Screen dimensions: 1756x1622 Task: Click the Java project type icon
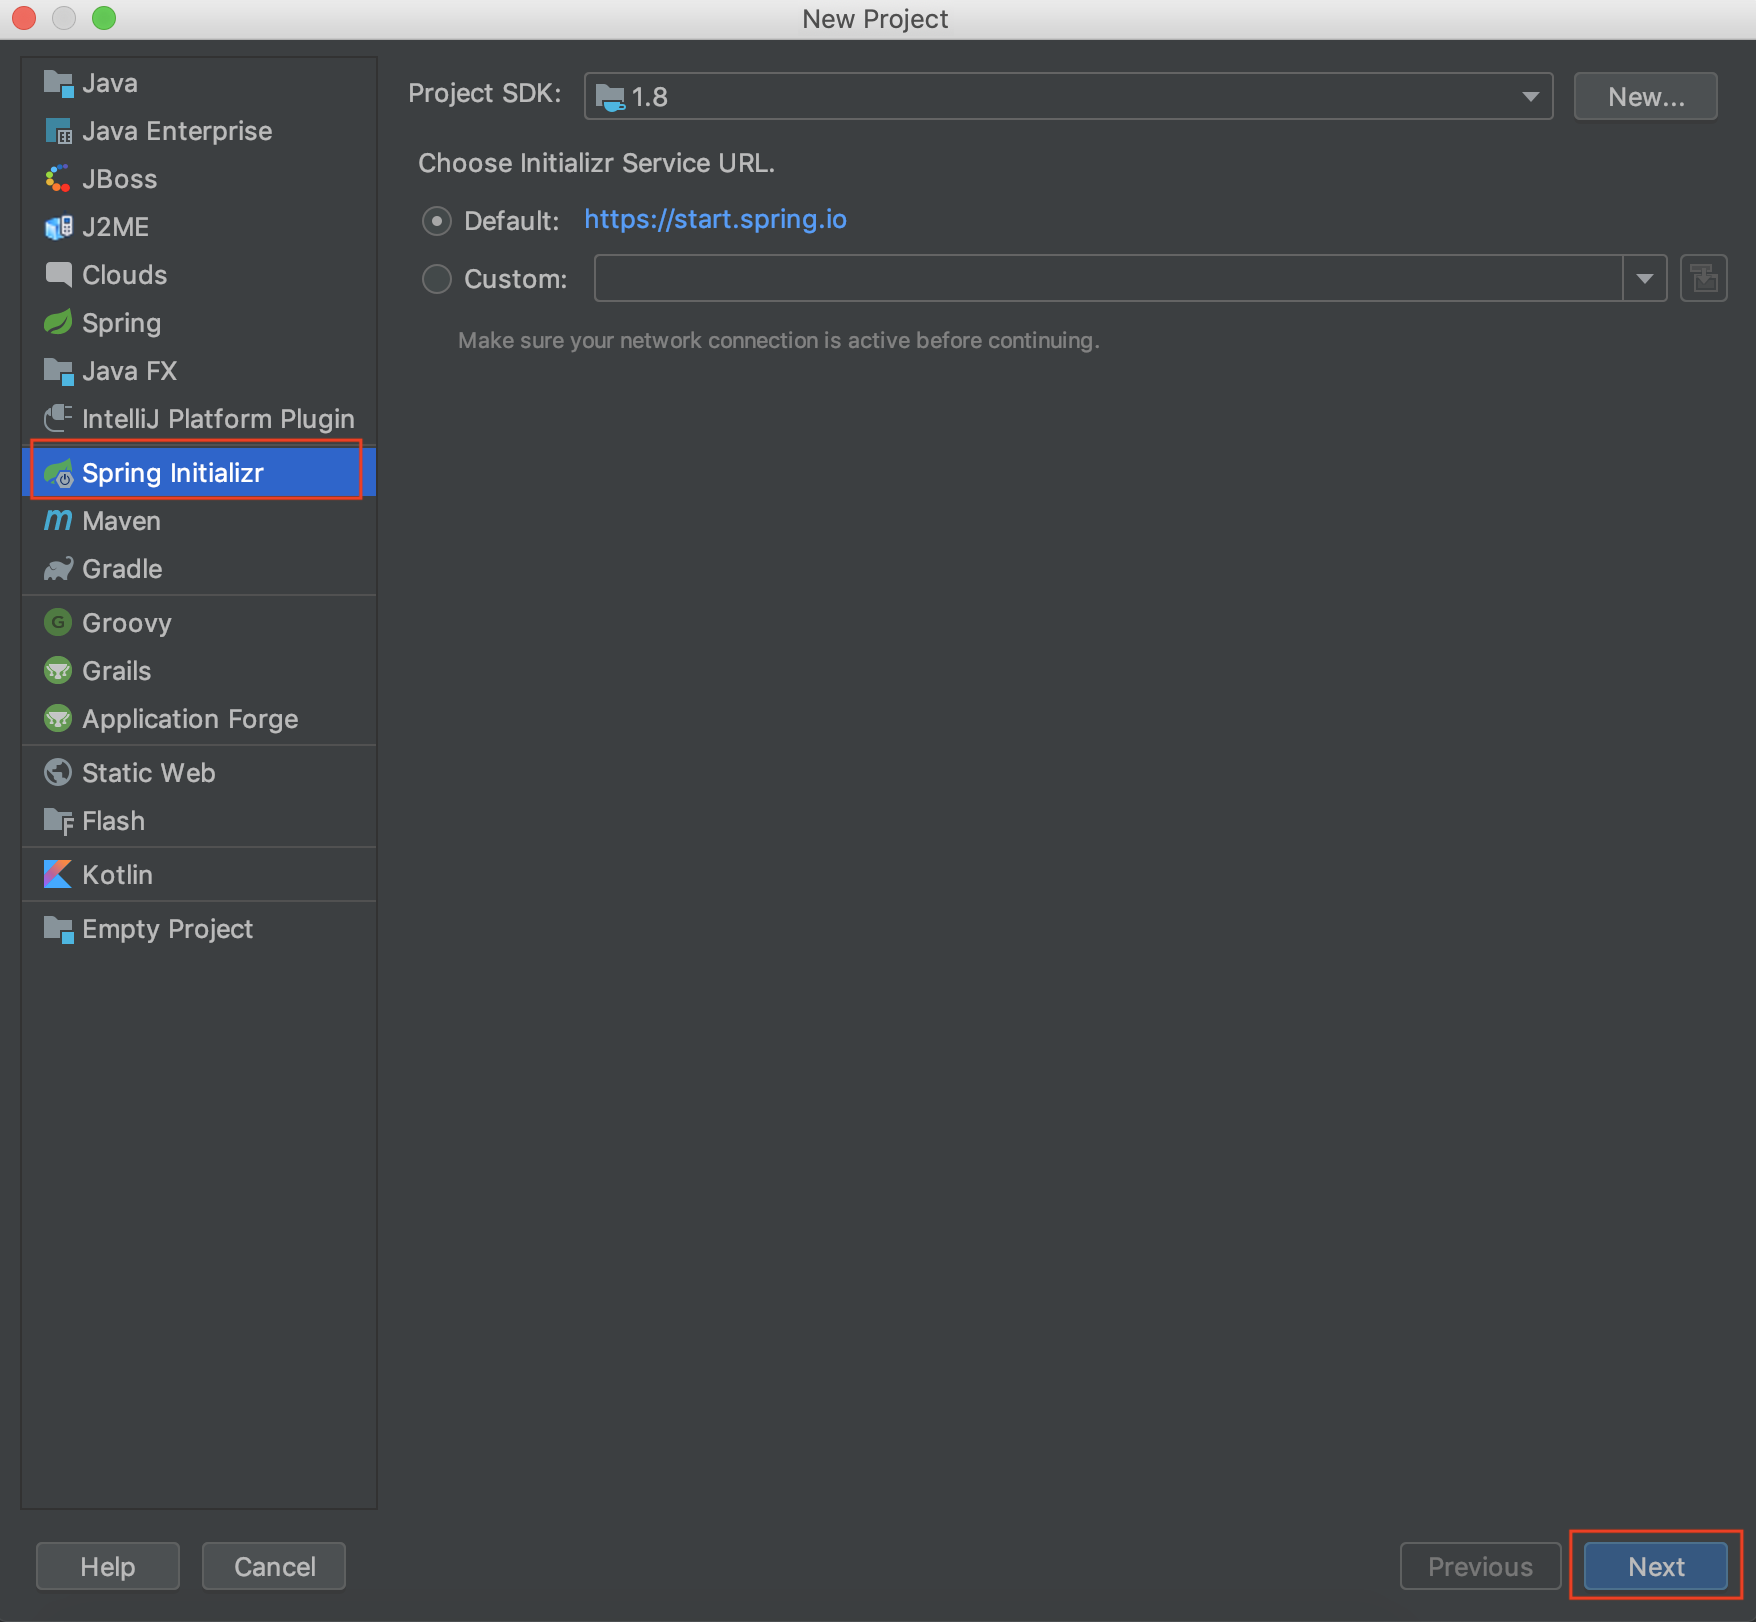58,83
